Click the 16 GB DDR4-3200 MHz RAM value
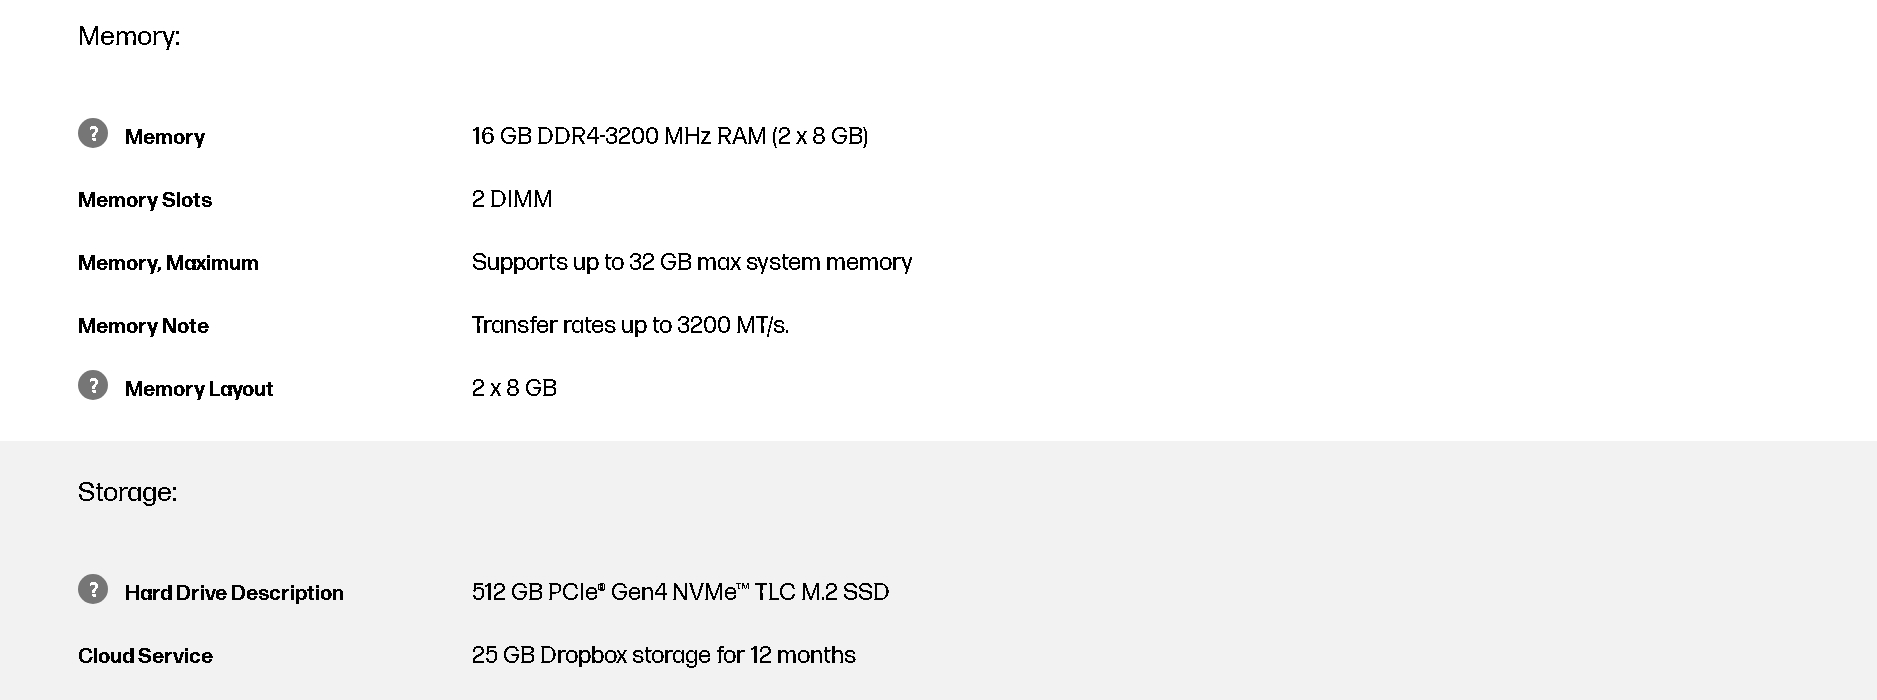1877x700 pixels. click(669, 136)
